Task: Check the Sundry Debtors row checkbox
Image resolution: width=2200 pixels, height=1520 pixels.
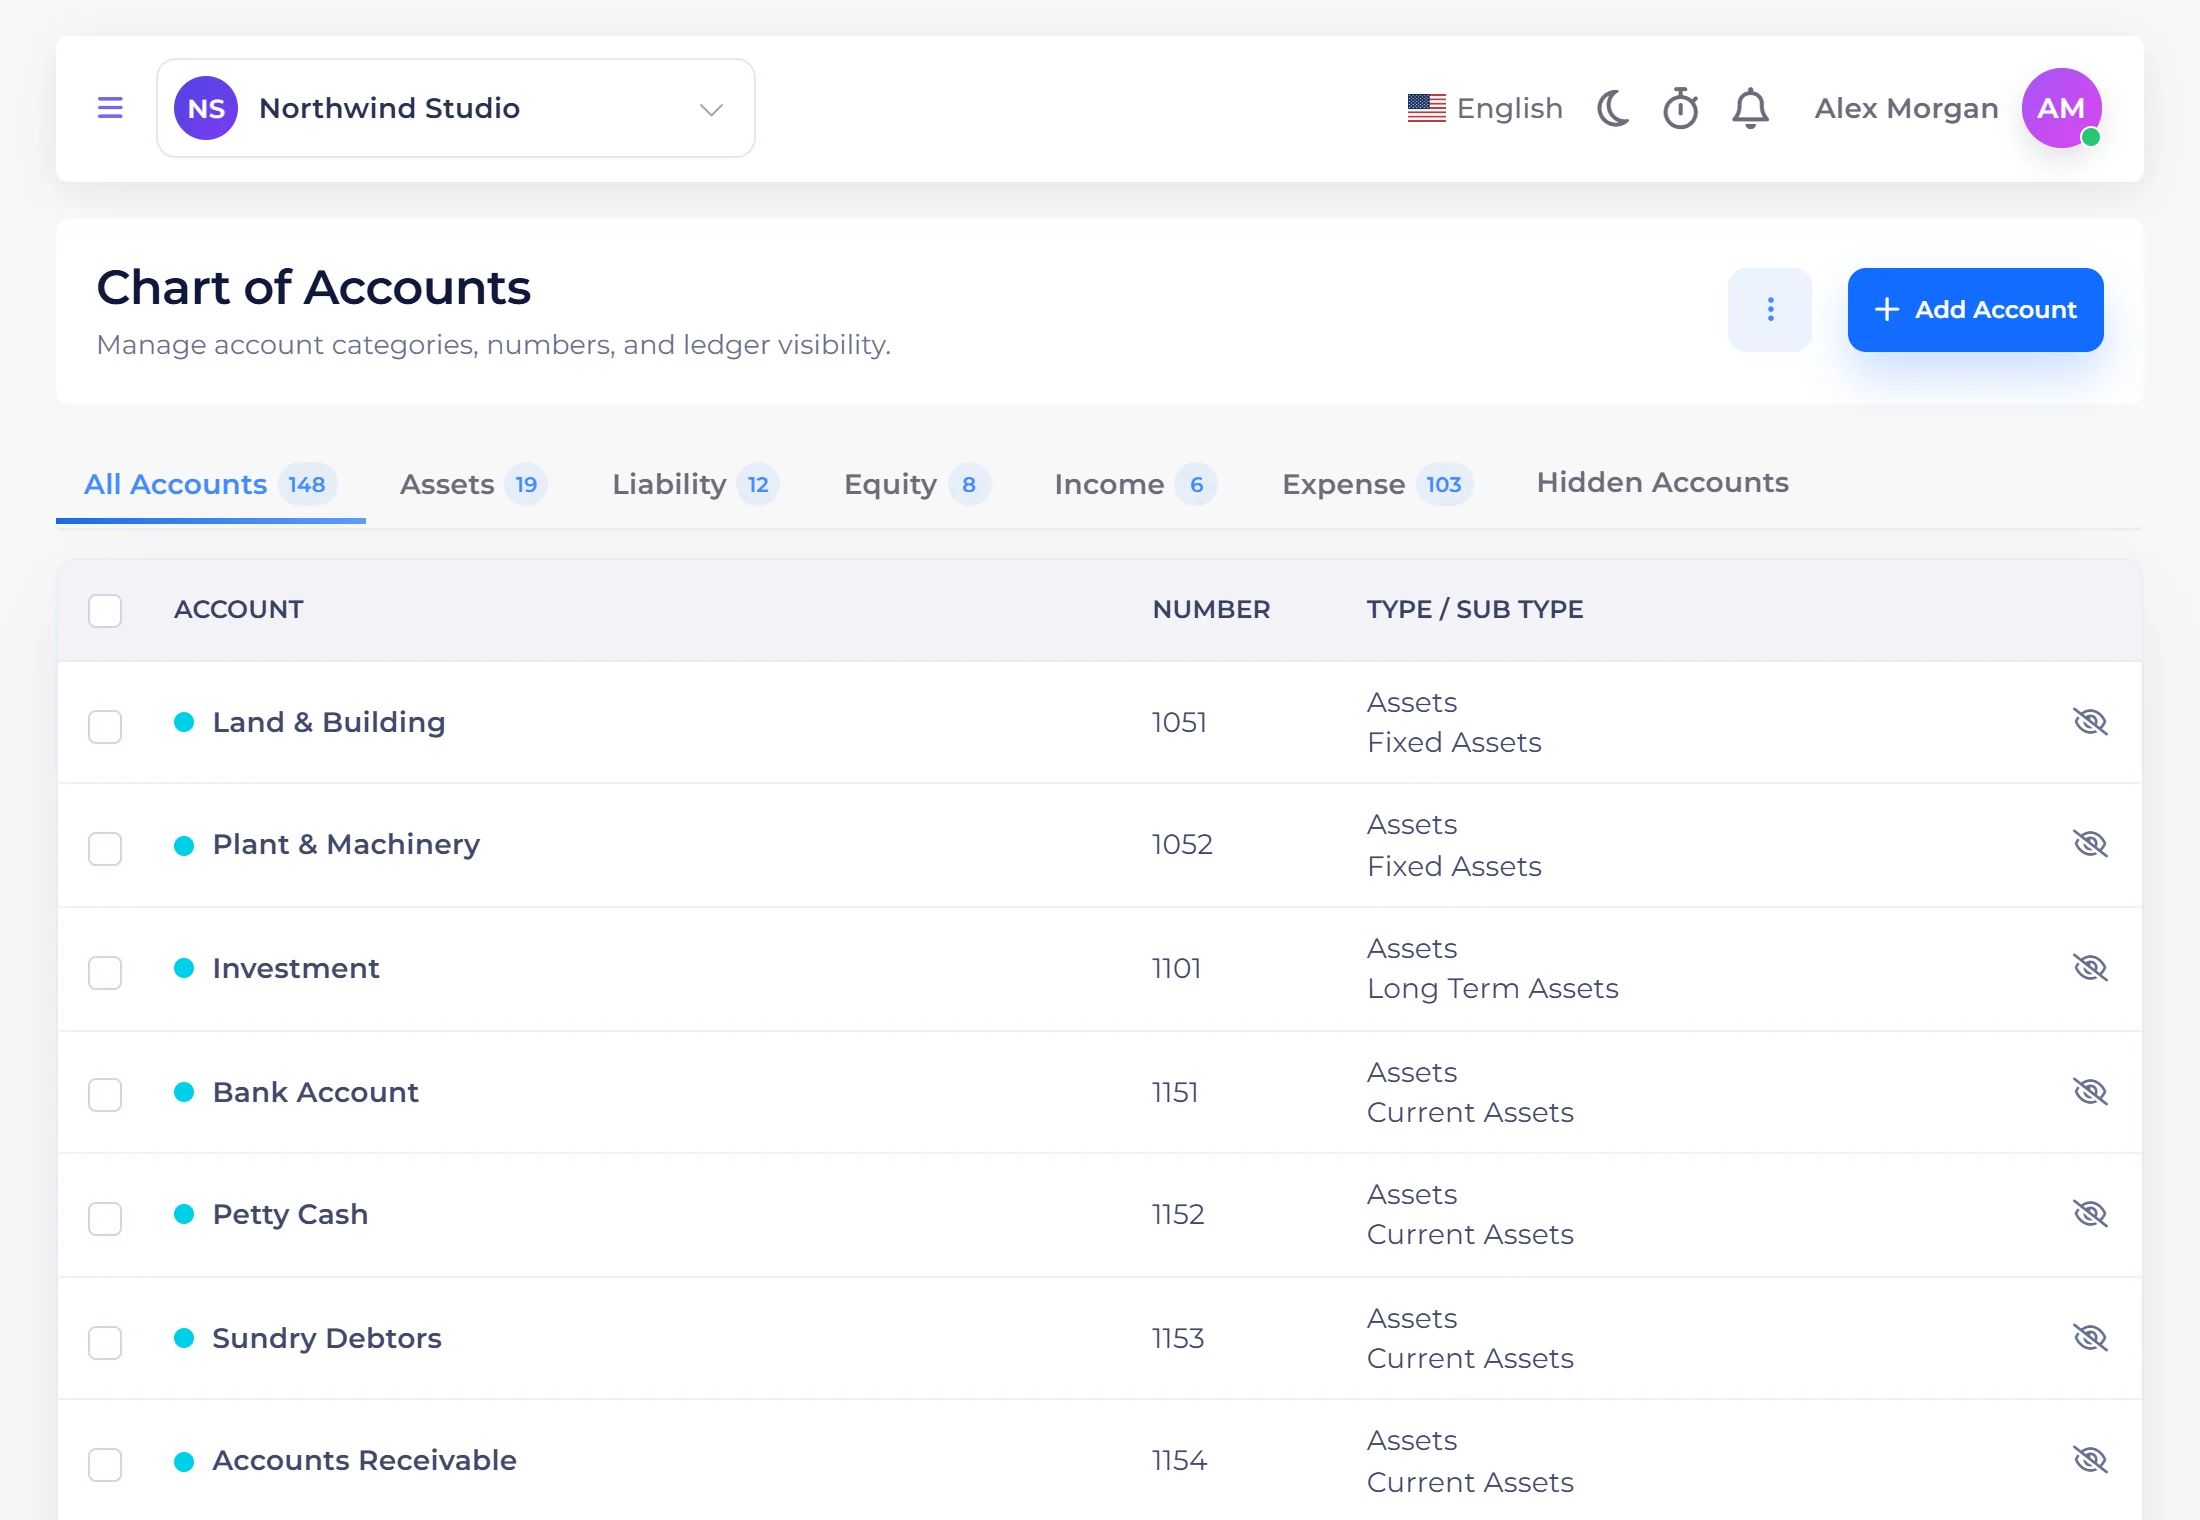Action: click(105, 1342)
